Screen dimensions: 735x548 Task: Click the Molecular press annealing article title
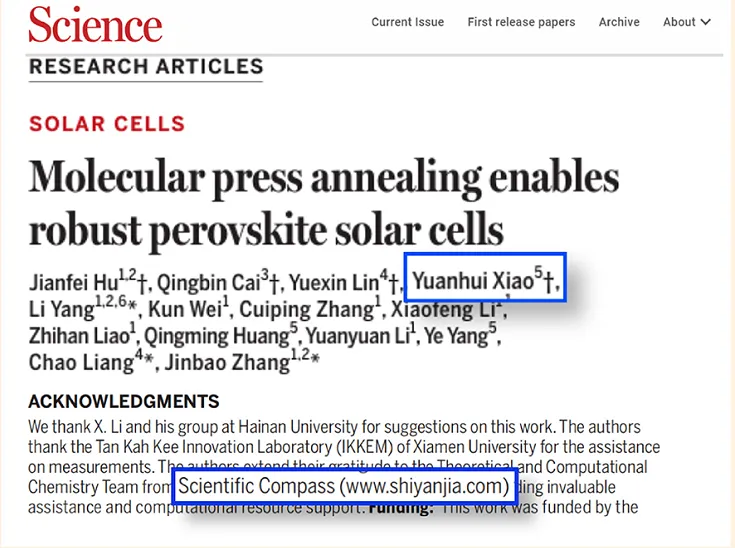coord(323,203)
